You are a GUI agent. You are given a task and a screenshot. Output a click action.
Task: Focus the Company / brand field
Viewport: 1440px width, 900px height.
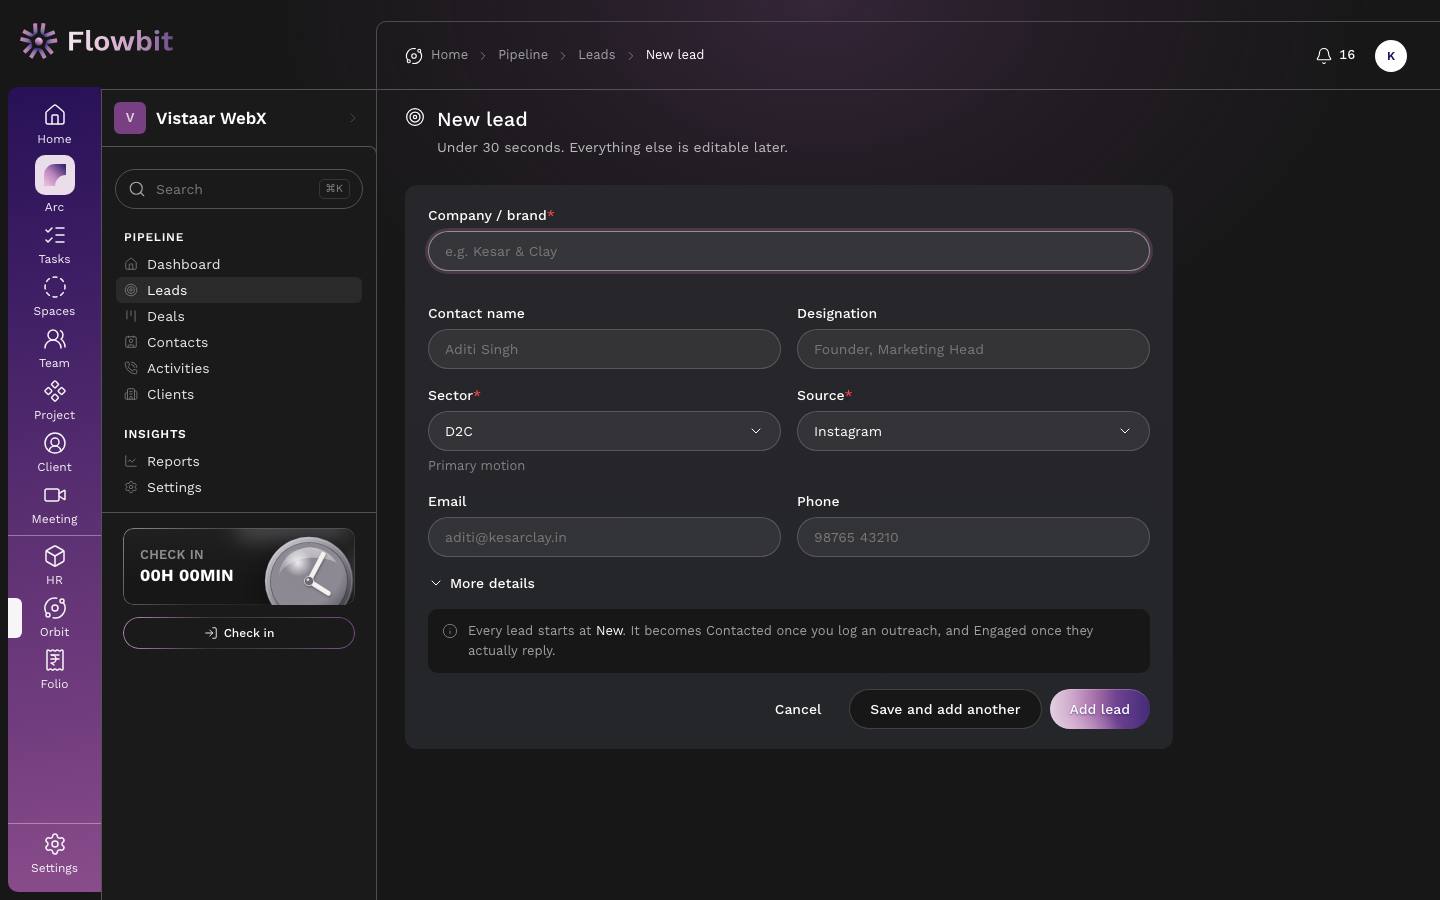789,251
